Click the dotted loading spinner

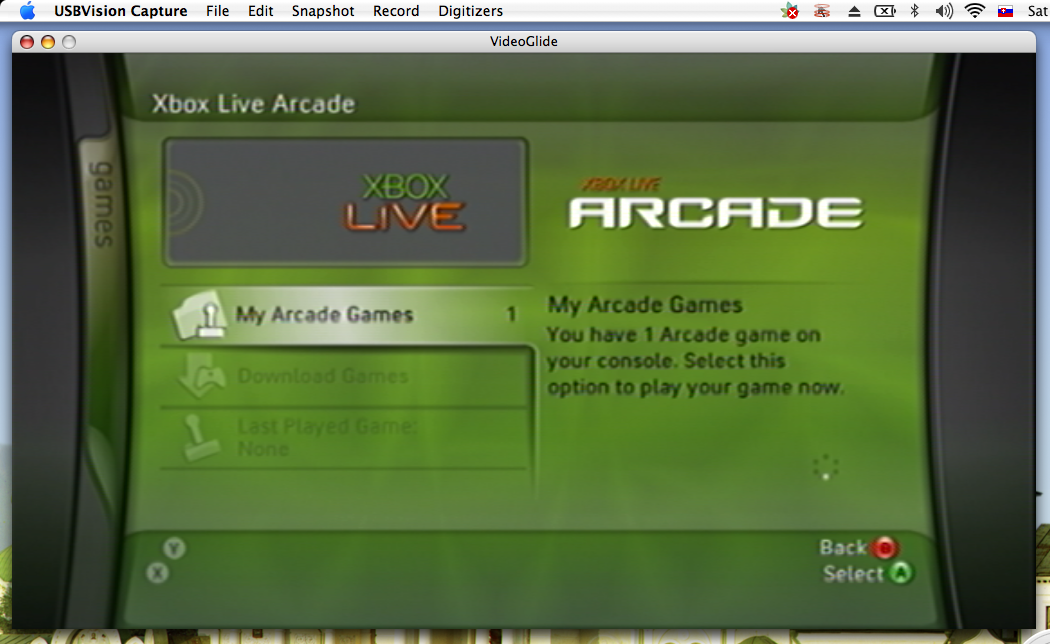click(x=826, y=467)
